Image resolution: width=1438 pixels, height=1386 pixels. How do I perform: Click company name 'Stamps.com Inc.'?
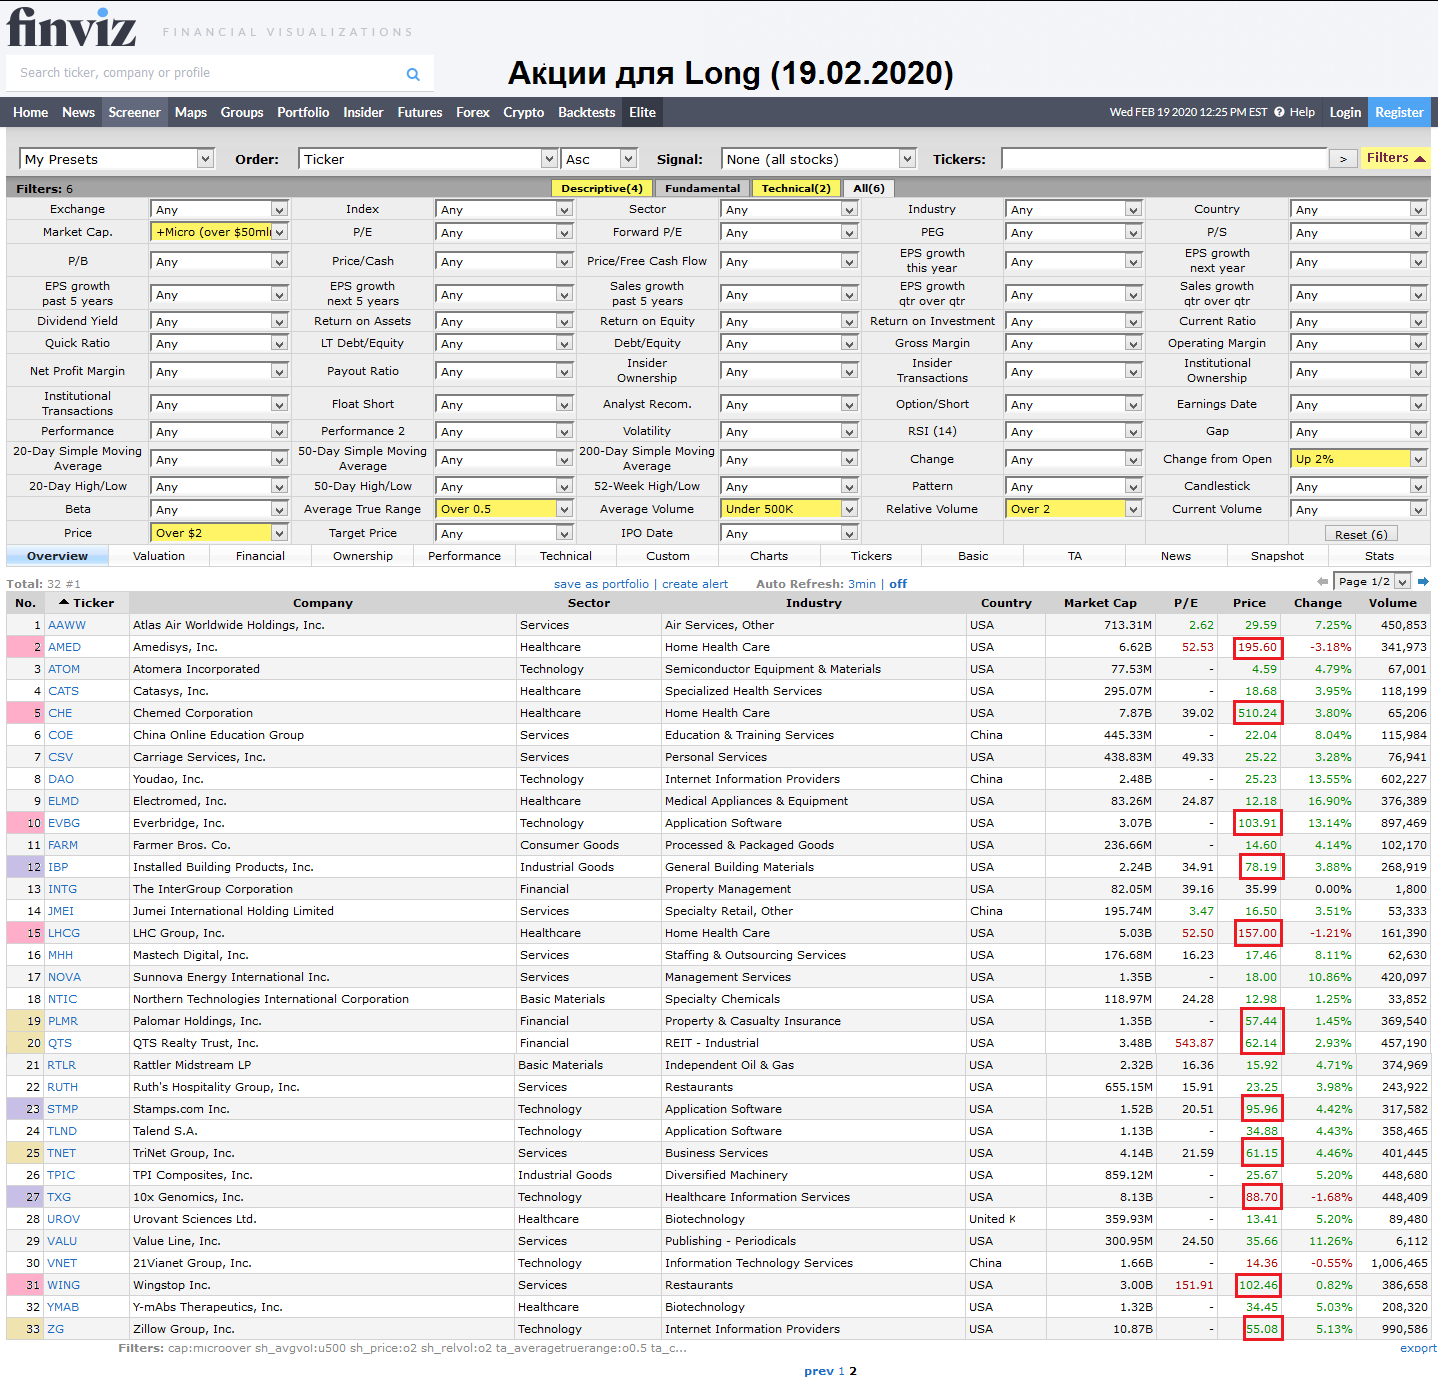[x=181, y=1109]
